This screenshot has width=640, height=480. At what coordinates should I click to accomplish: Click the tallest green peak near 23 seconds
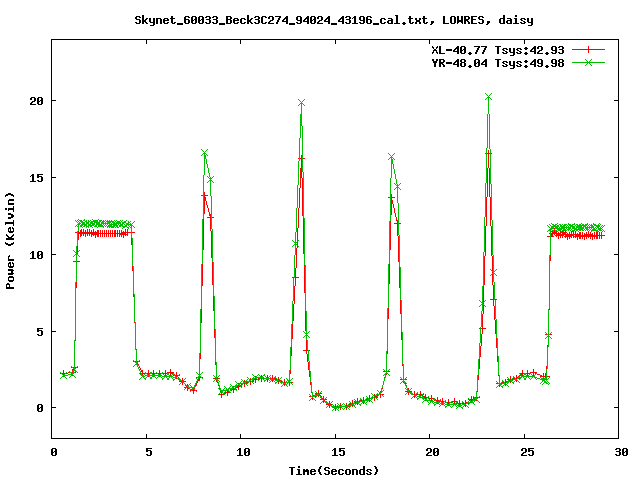(x=489, y=97)
